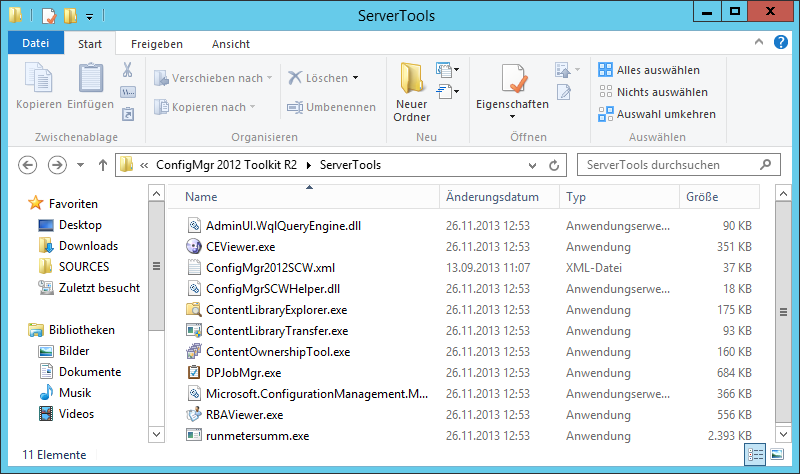Image resolution: width=800 pixels, height=474 pixels.
Task: Click the ContentOwnershipTool.exe file icon
Action: [x=194, y=352]
